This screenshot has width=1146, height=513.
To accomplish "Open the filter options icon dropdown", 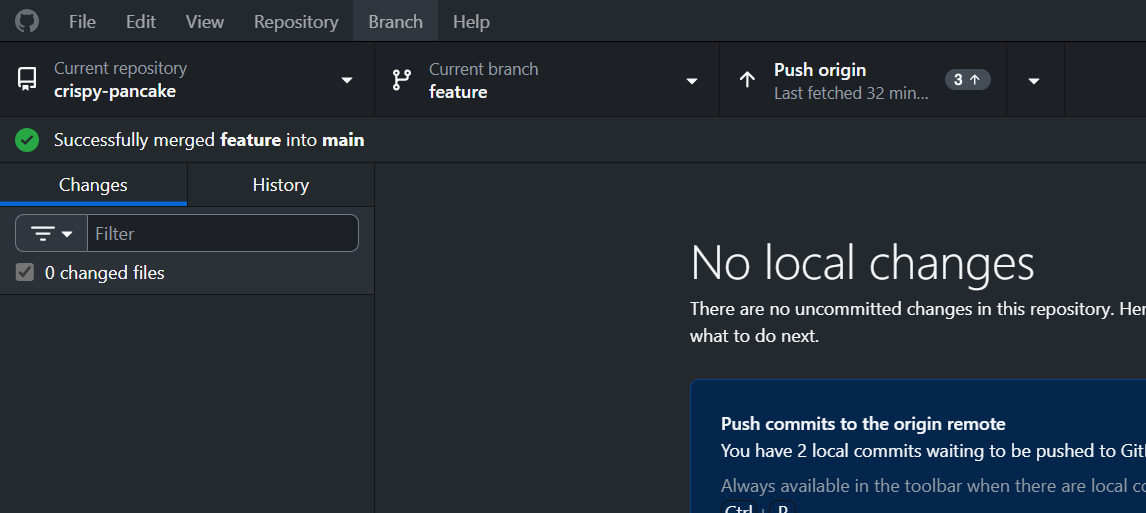I will point(51,233).
